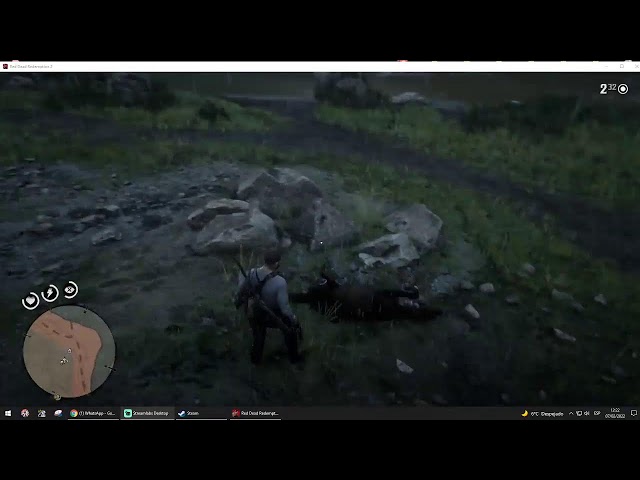Click the circular minimap

[69, 352]
